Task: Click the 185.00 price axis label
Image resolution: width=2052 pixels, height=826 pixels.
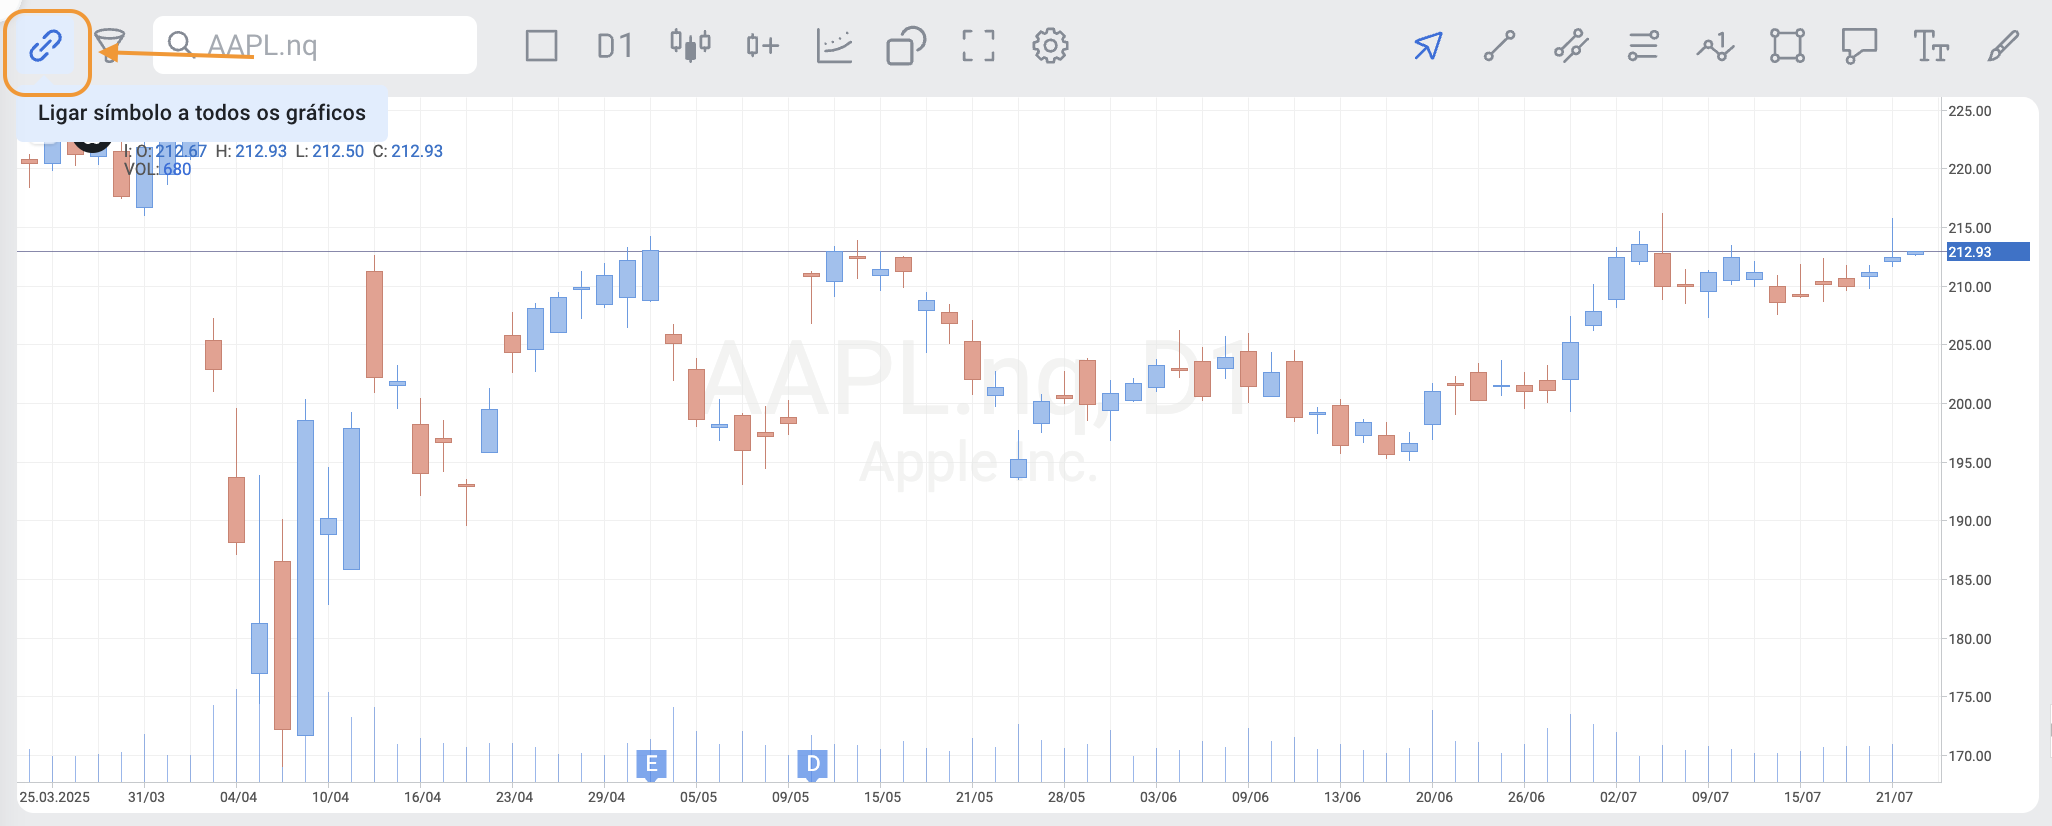Action: pyautogui.click(x=1970, y=580)
